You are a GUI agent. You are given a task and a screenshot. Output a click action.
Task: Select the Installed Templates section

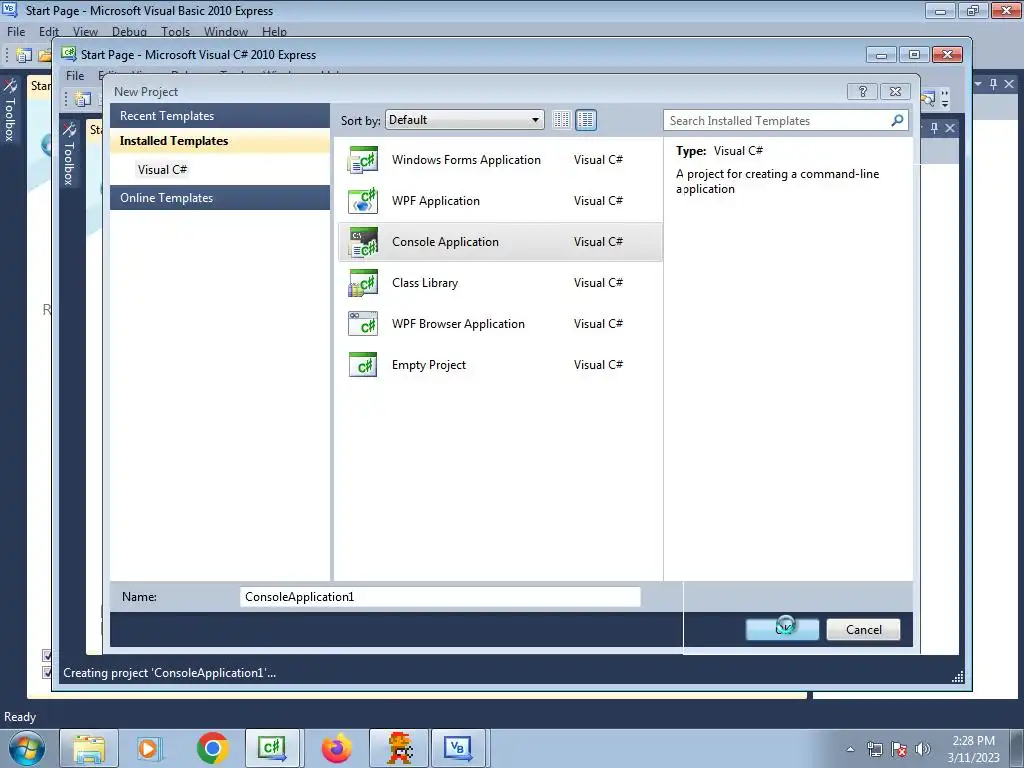(x=219, y=141)
